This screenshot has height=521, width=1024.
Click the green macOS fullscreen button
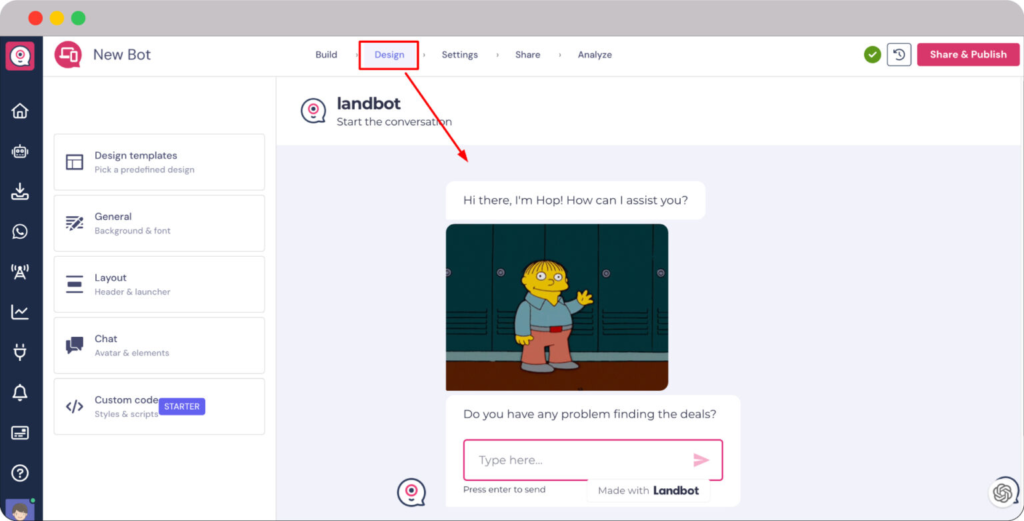(78, 18)
